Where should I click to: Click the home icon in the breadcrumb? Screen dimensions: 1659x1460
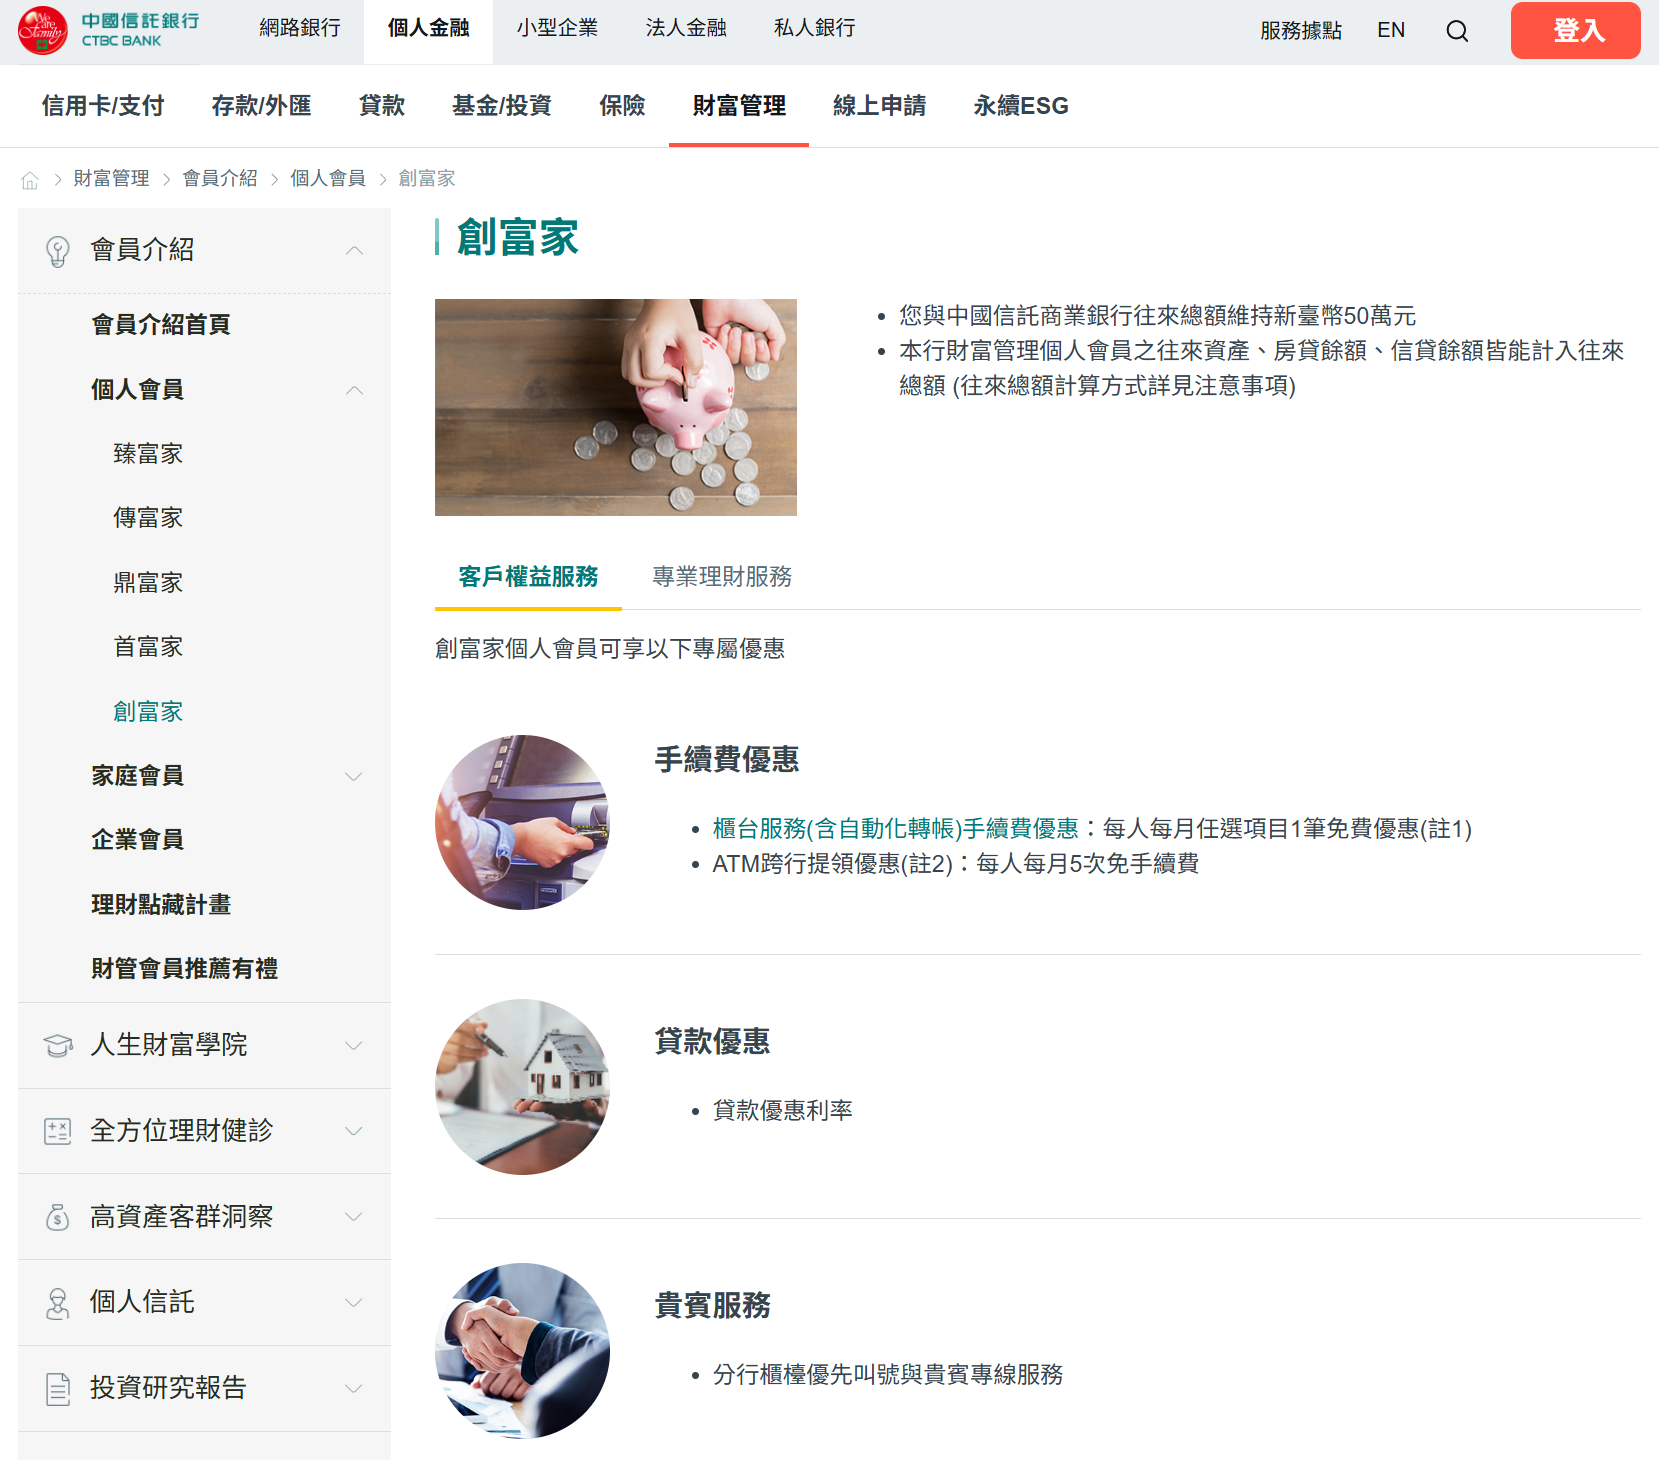(x=32, y=178)
